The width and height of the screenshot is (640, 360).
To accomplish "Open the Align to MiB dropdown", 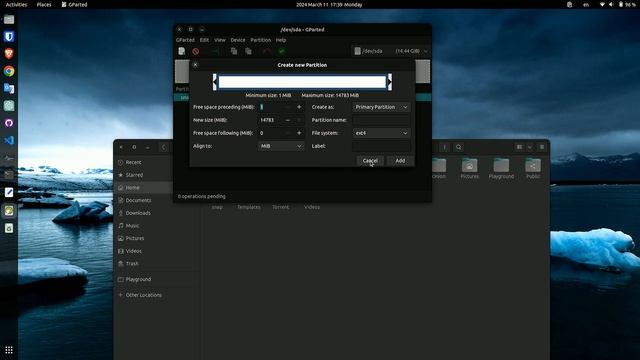I will [x=281, y=146].
